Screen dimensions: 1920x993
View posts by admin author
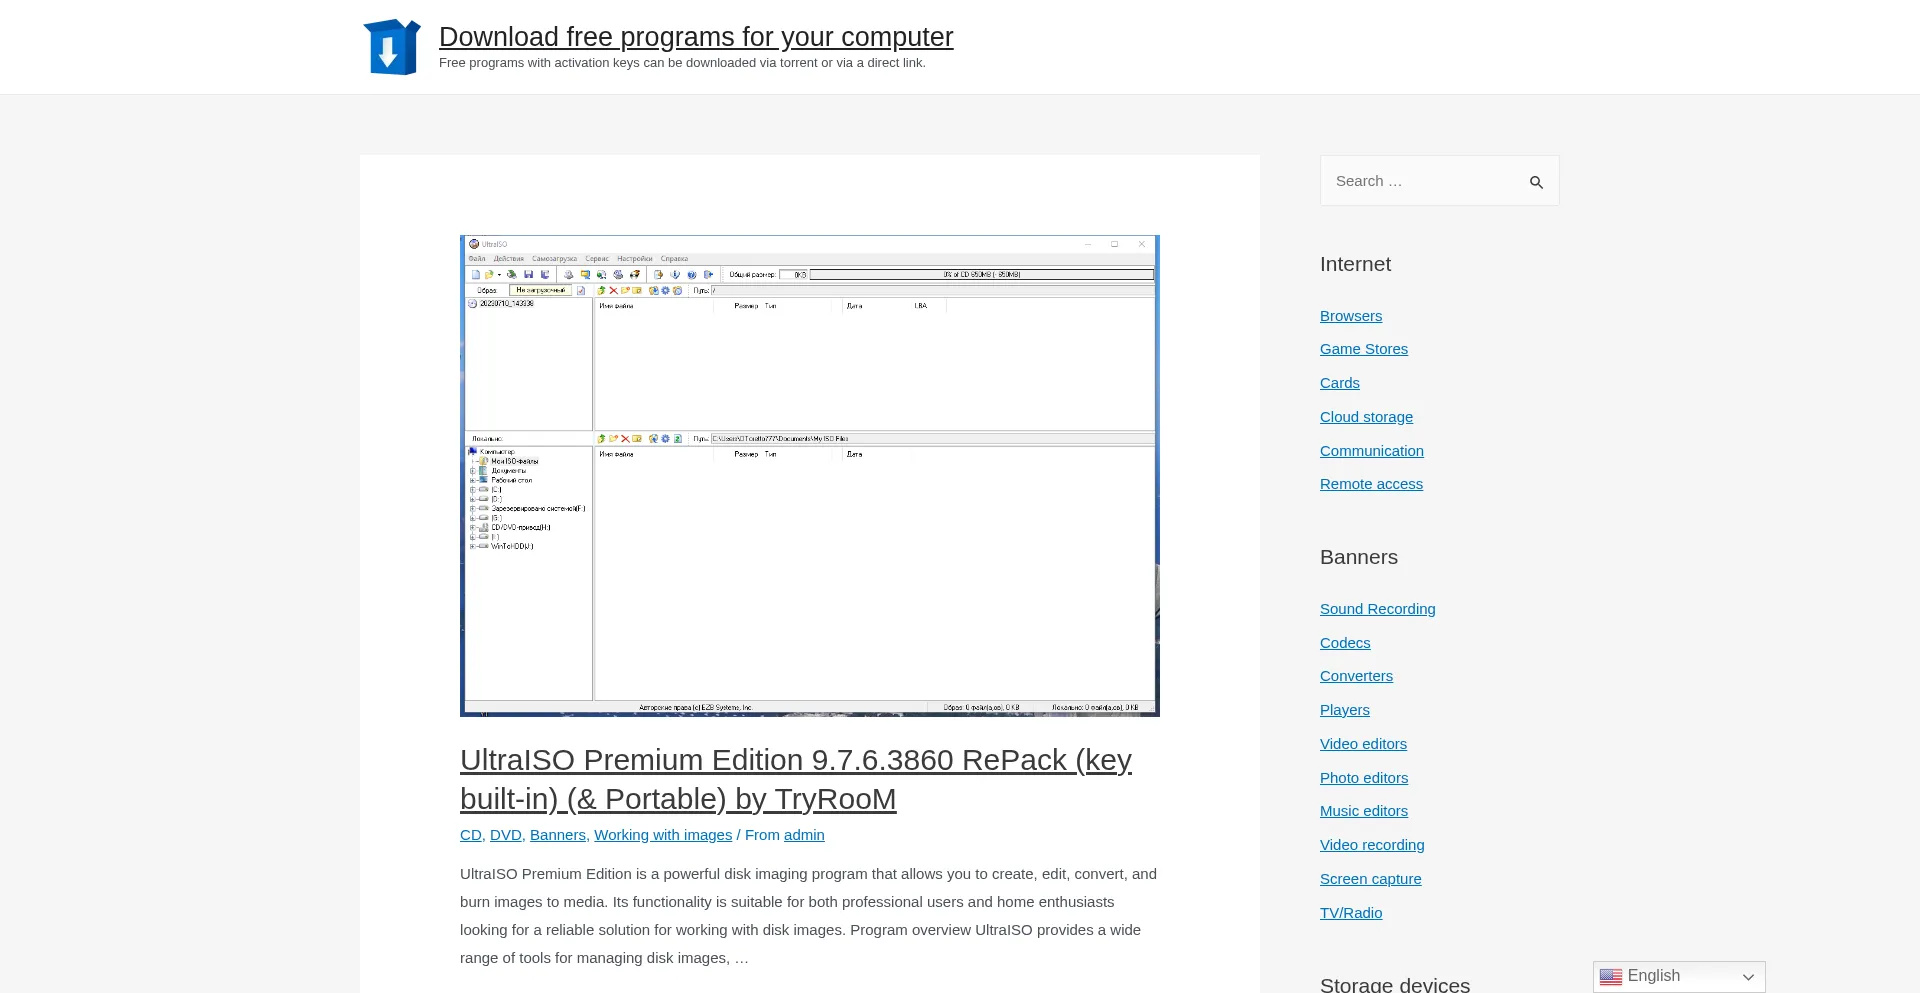pos(804,835)
